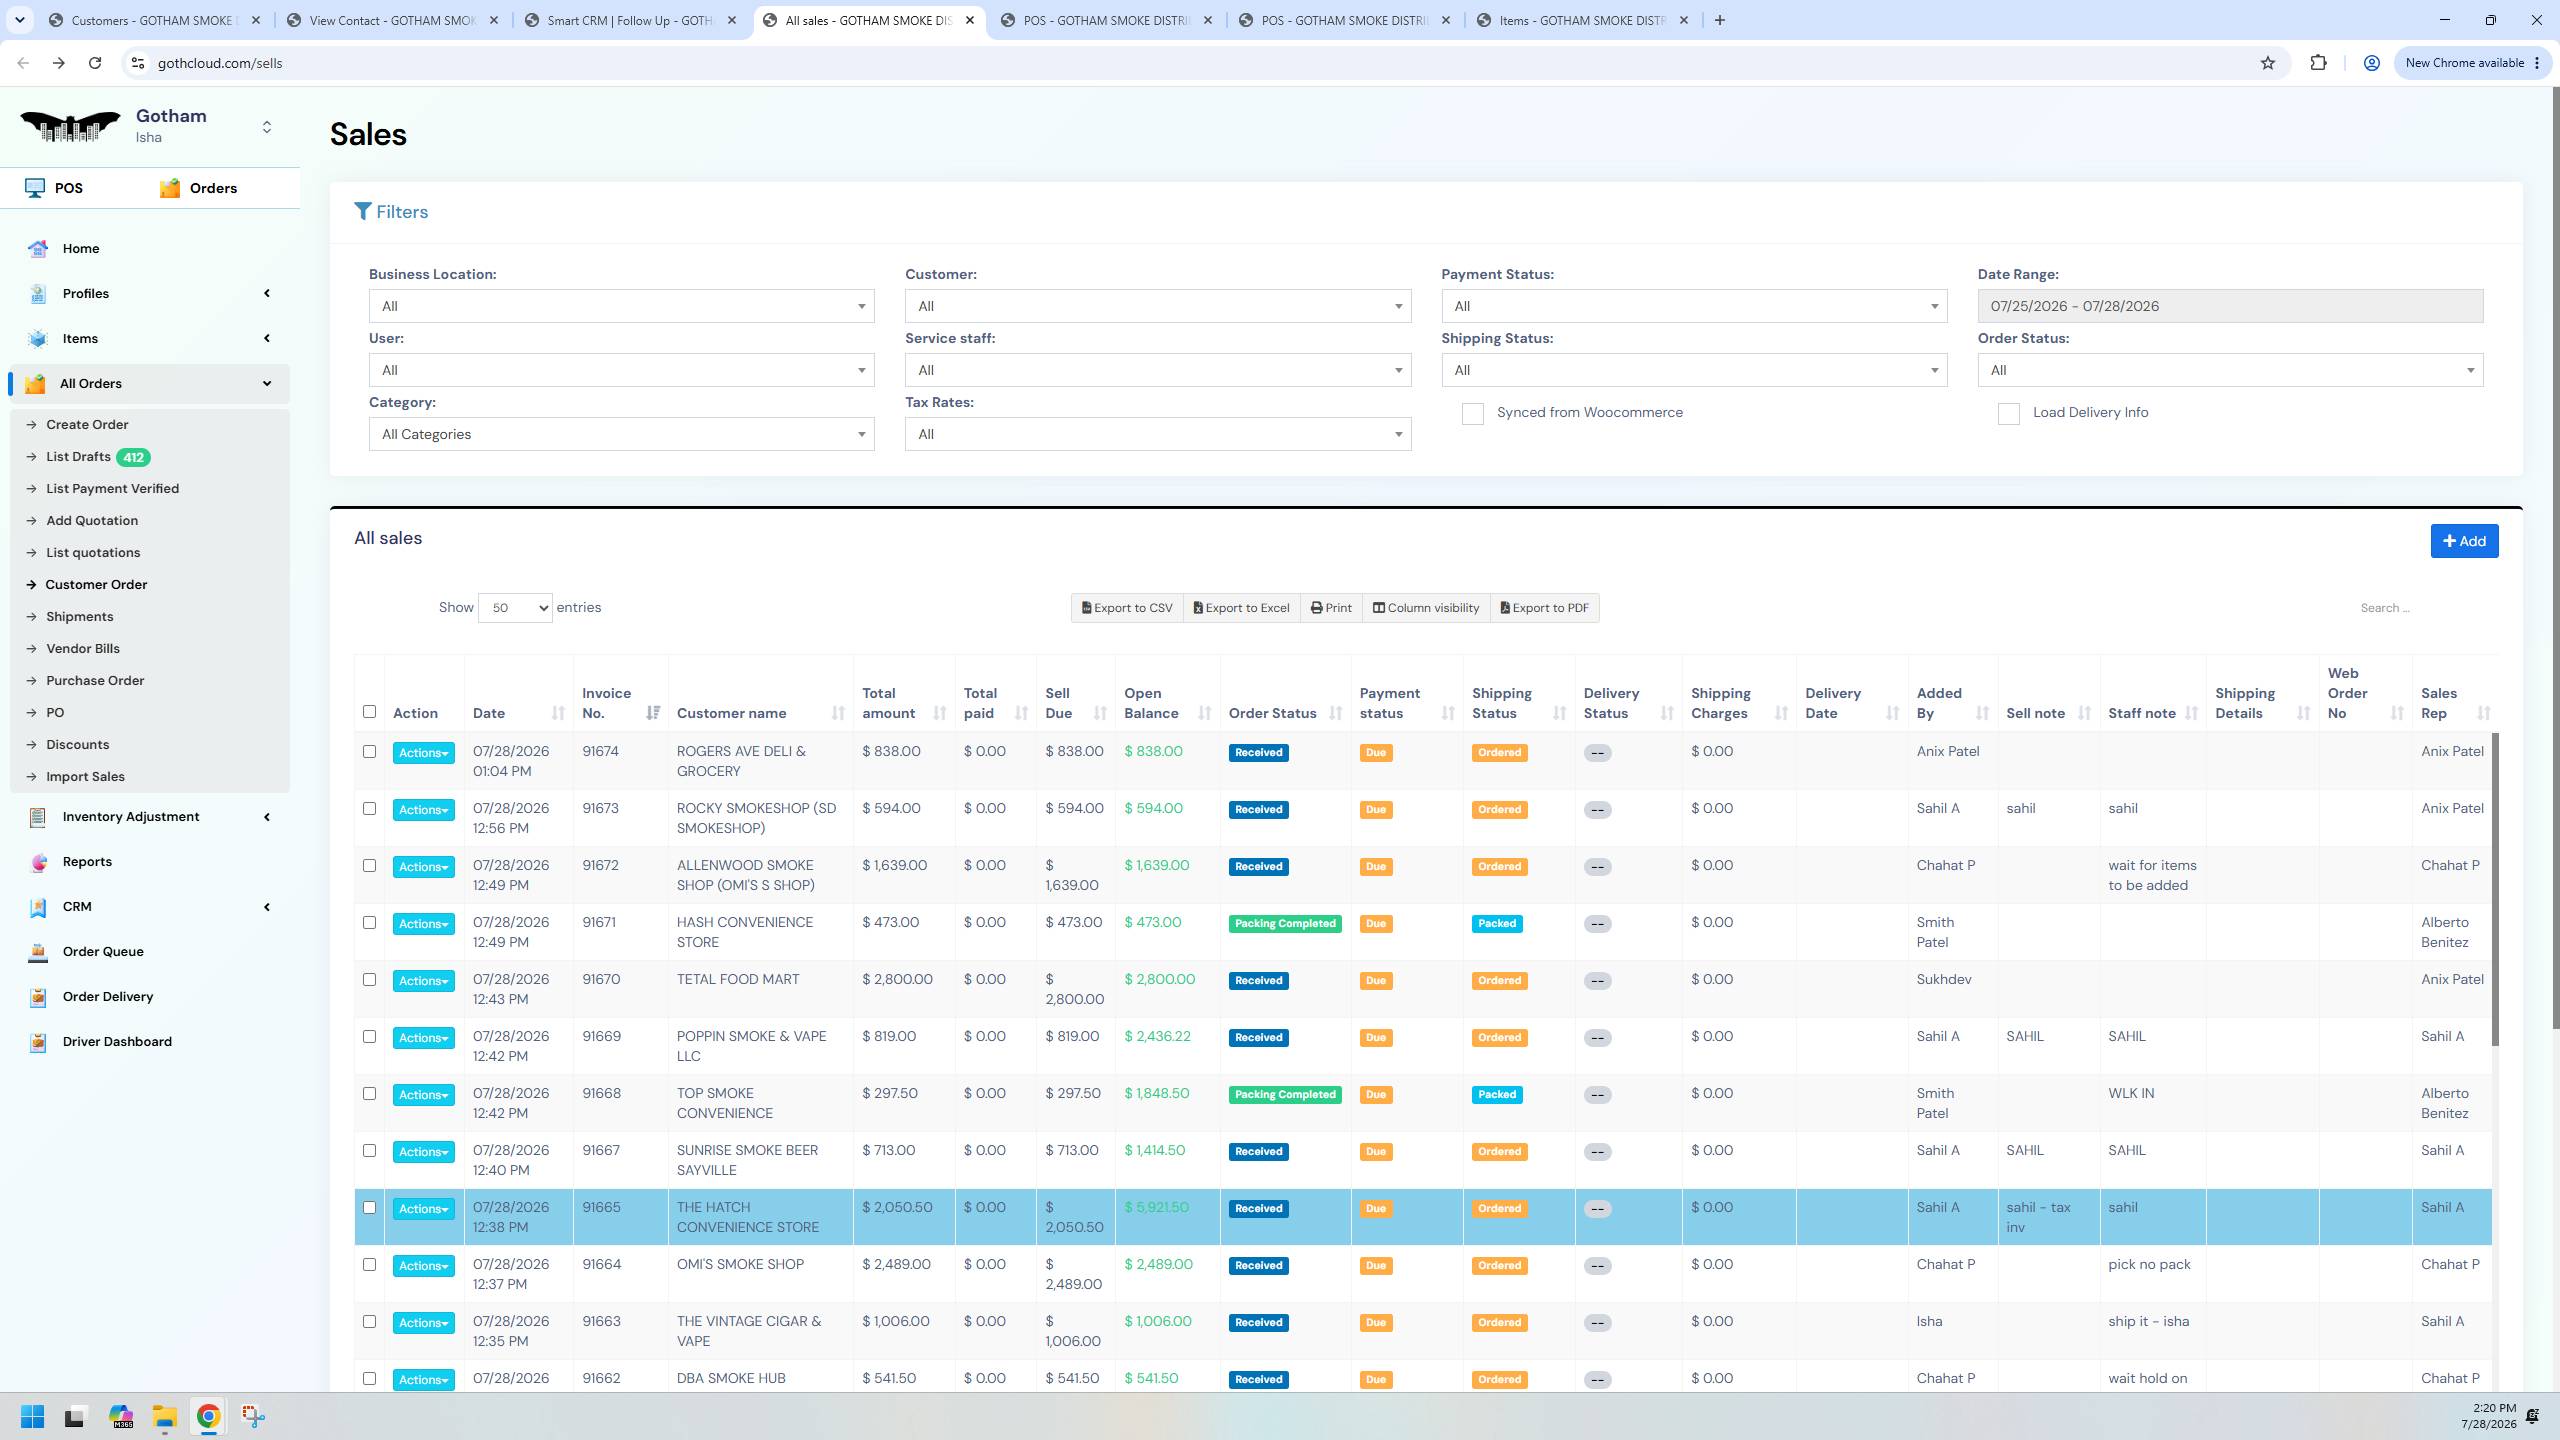Expand the Show entries count selector
2560x1440 pixels.
click(x=515, y=608)
